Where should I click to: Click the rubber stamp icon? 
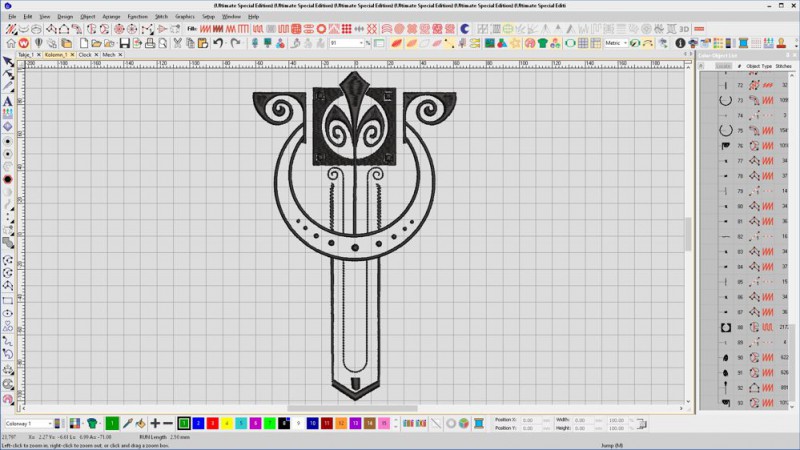[781, 43]
